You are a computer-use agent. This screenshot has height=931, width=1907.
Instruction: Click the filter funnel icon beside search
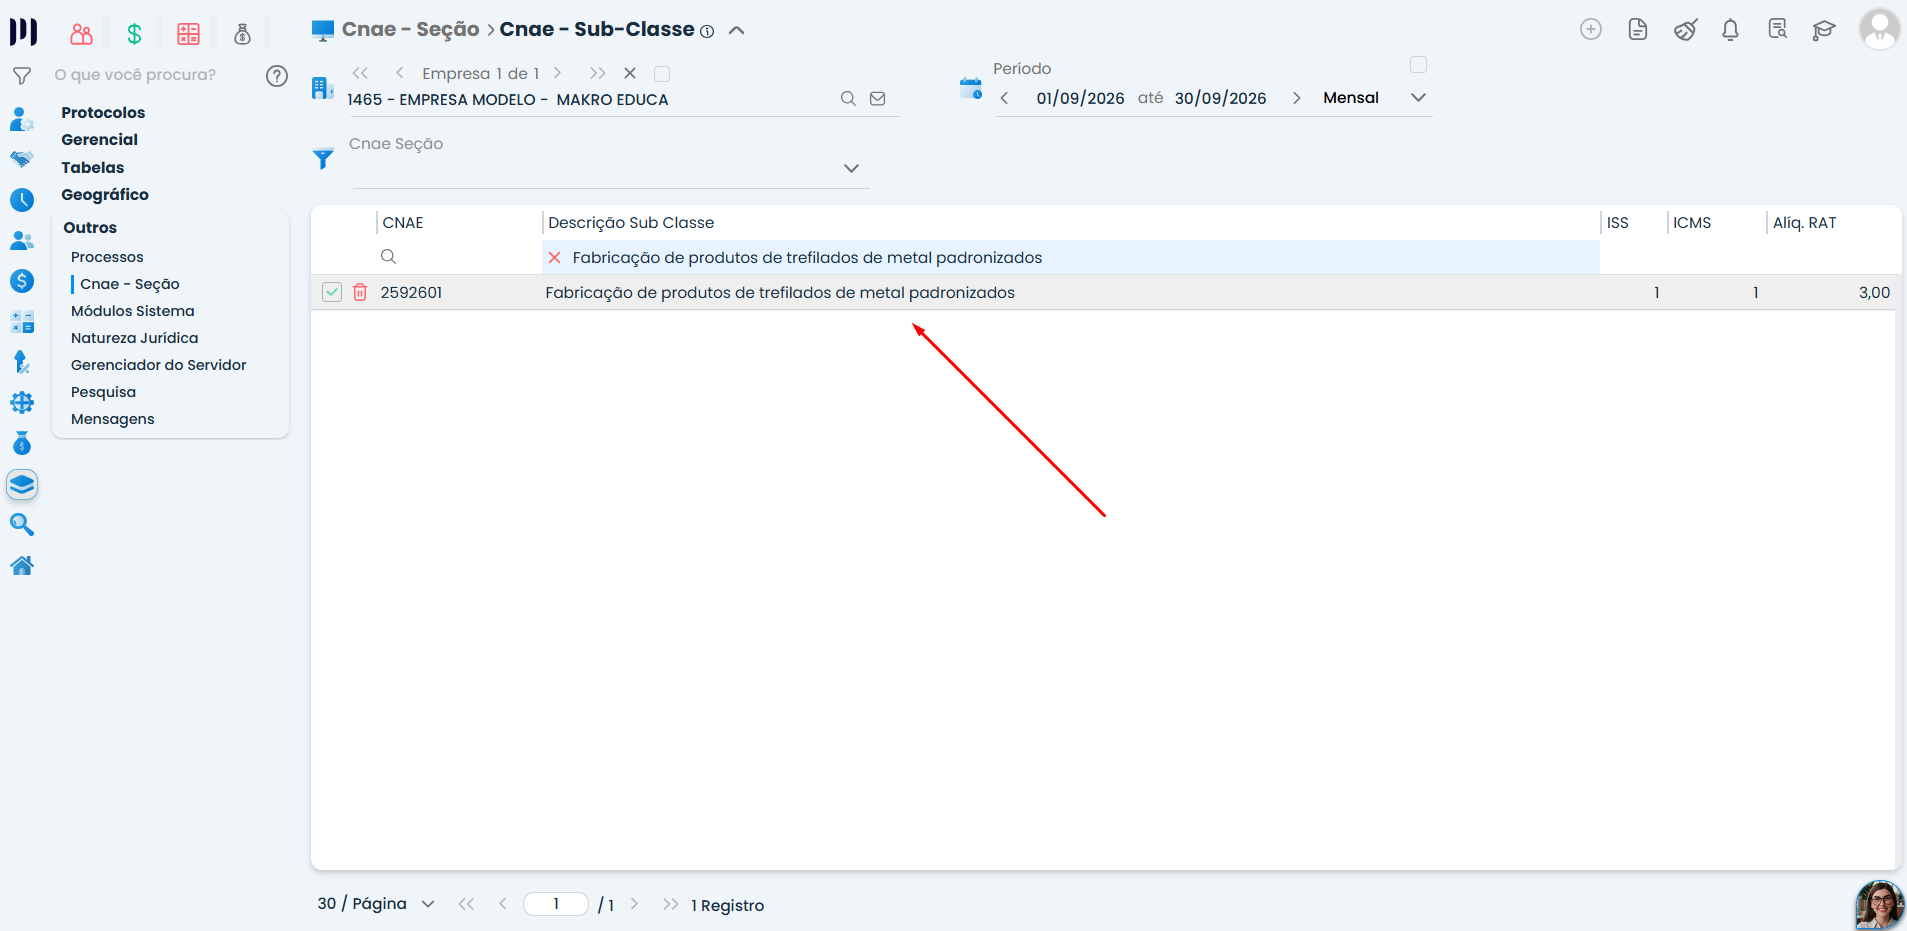click(x=22, y=76)
